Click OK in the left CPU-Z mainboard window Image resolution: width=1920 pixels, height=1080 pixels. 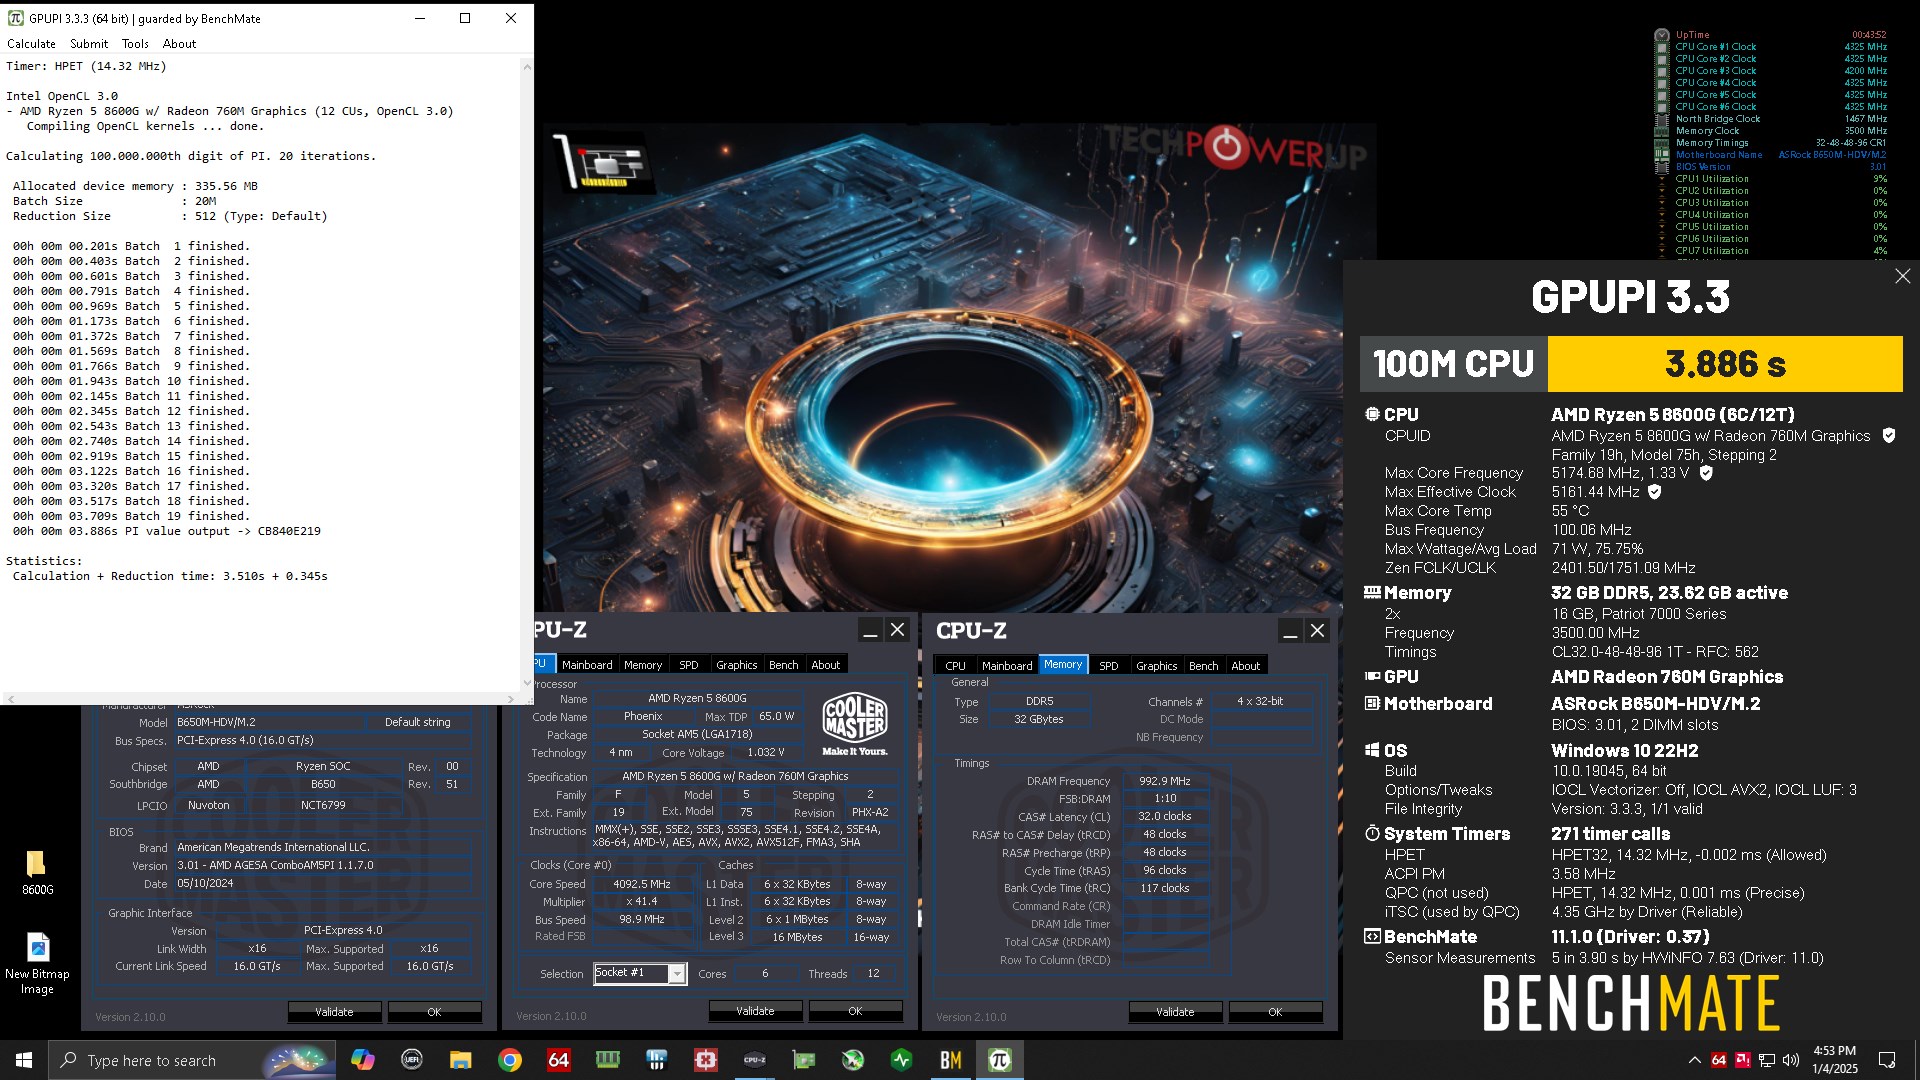click(434, 1012)
